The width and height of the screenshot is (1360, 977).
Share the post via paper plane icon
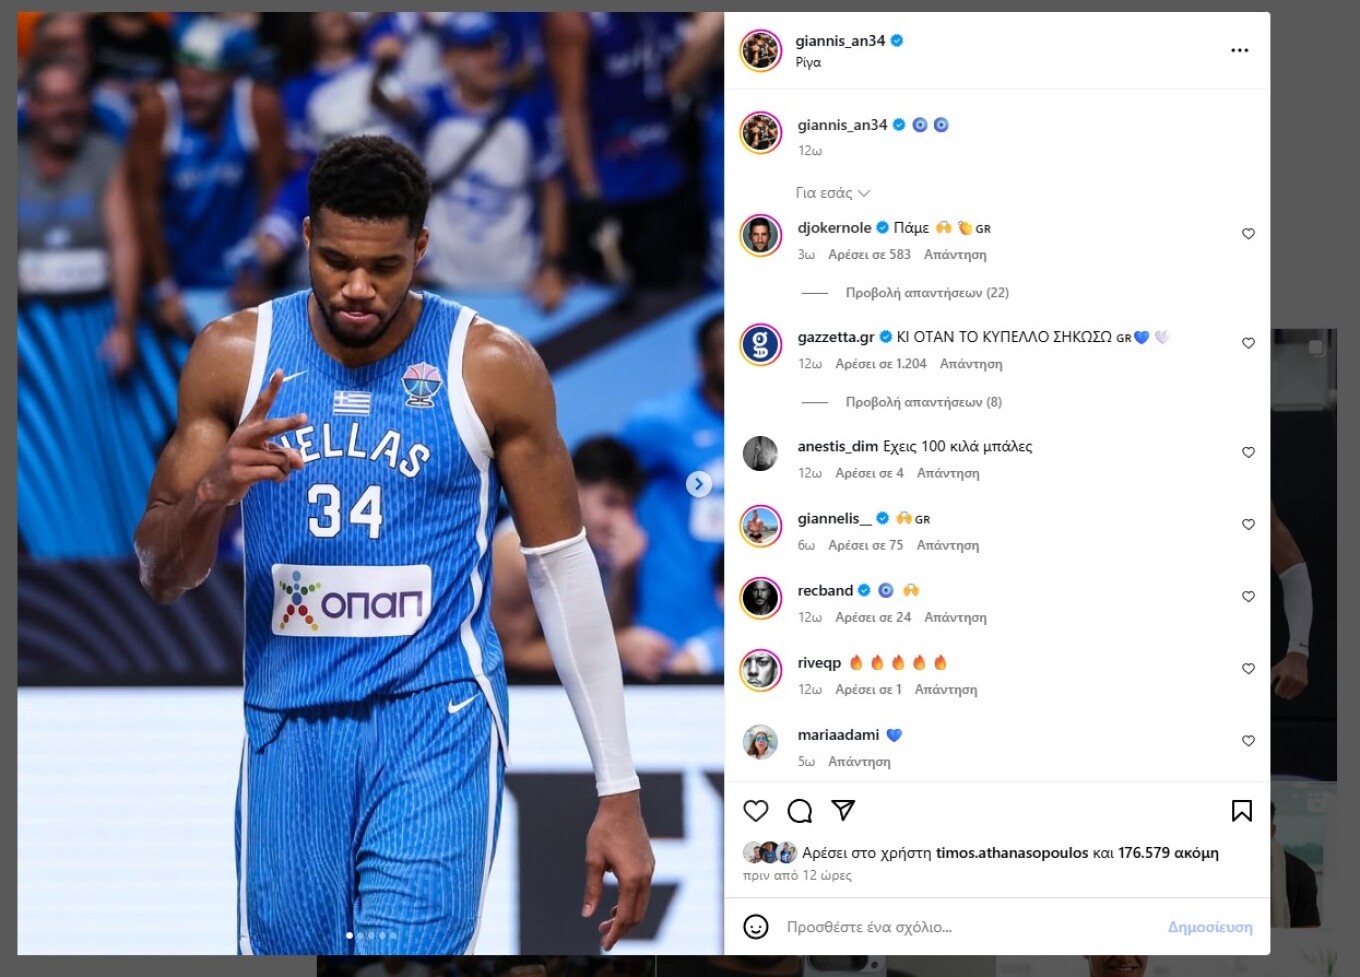[843, 810]
